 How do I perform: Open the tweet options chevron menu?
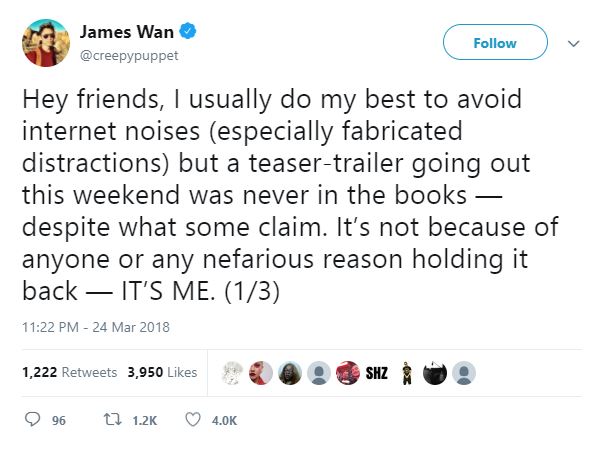(574, 43)
